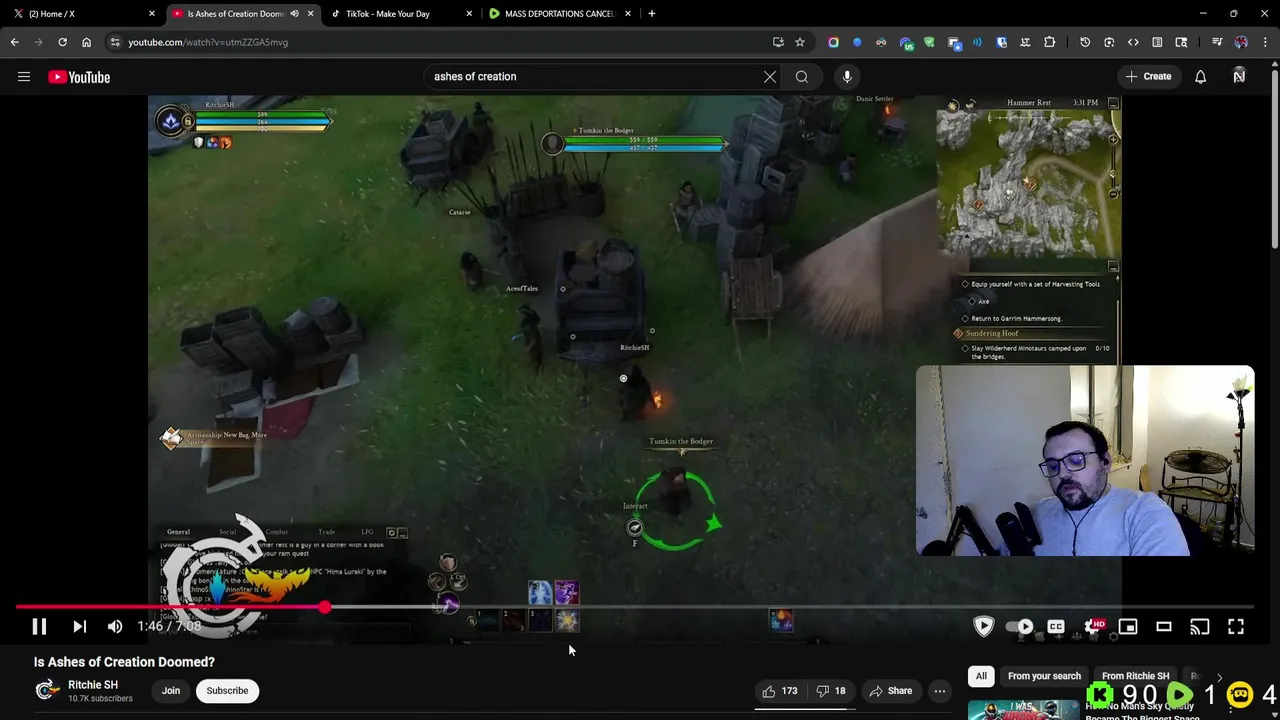Image resolution: width=1280 pixels, height=720 pixels.
Task: Go to YouTube home via logo
Action: pos(79,77)
